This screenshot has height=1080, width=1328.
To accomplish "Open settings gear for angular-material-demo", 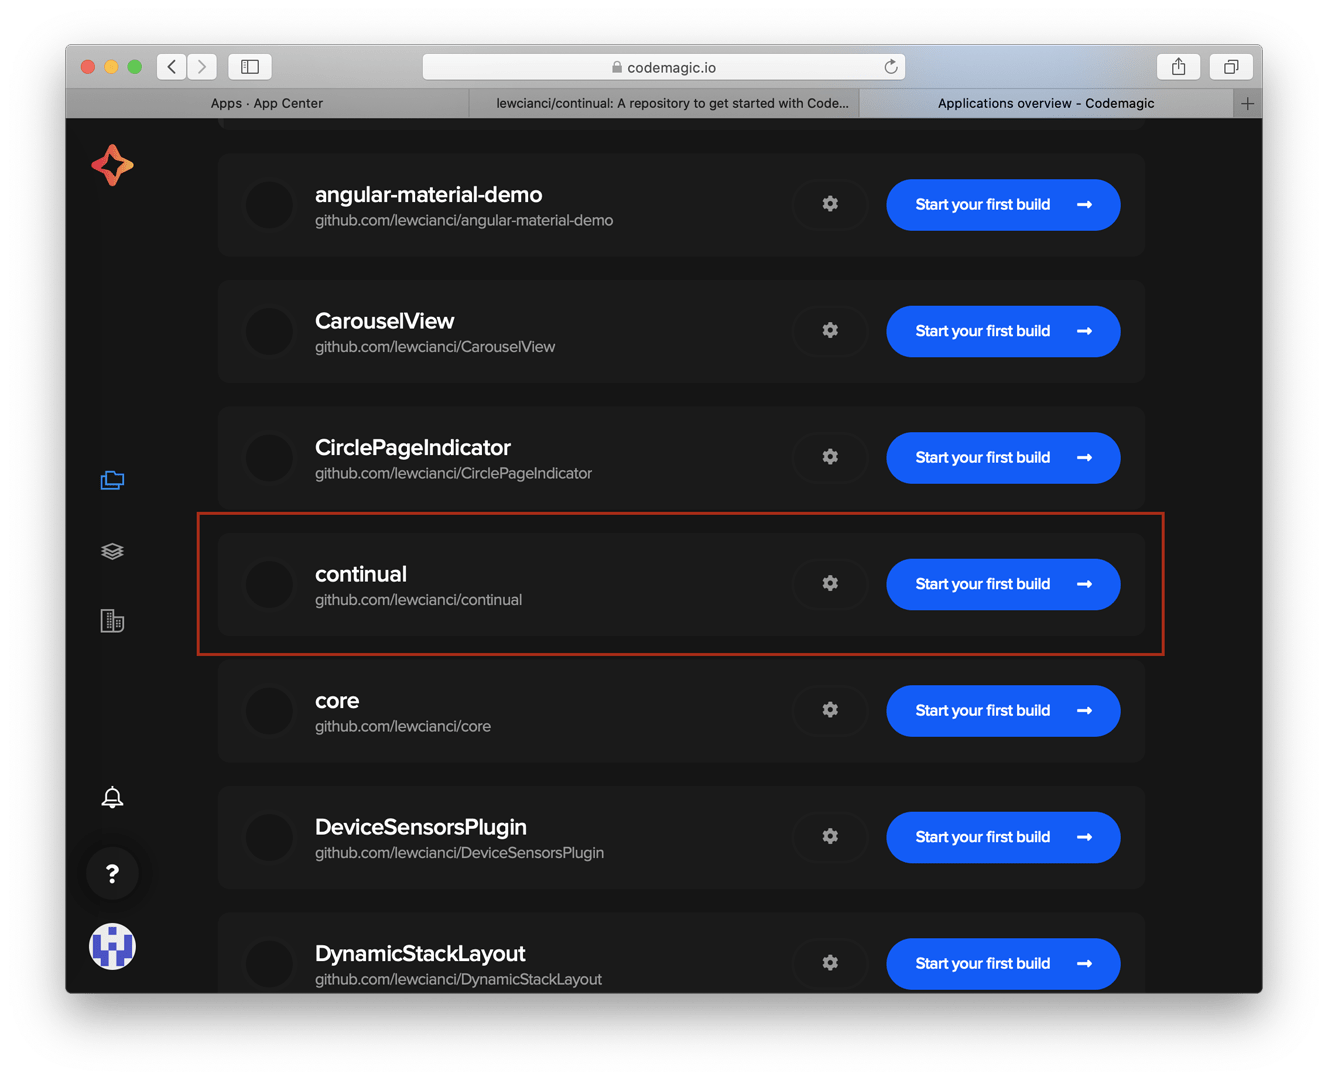I will point(830,204).
